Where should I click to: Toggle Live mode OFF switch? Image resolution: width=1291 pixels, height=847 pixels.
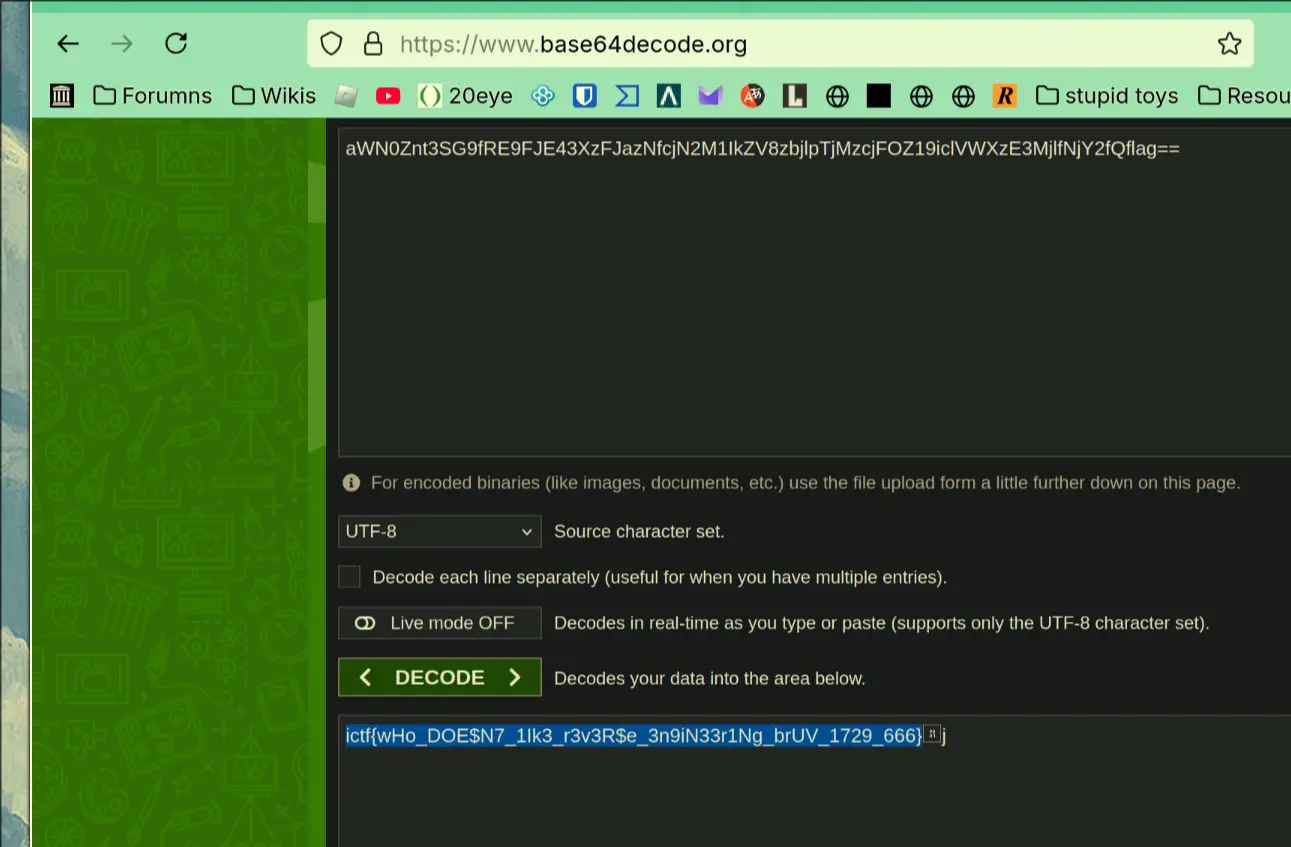pyautogui.click(x=439, y=623)
